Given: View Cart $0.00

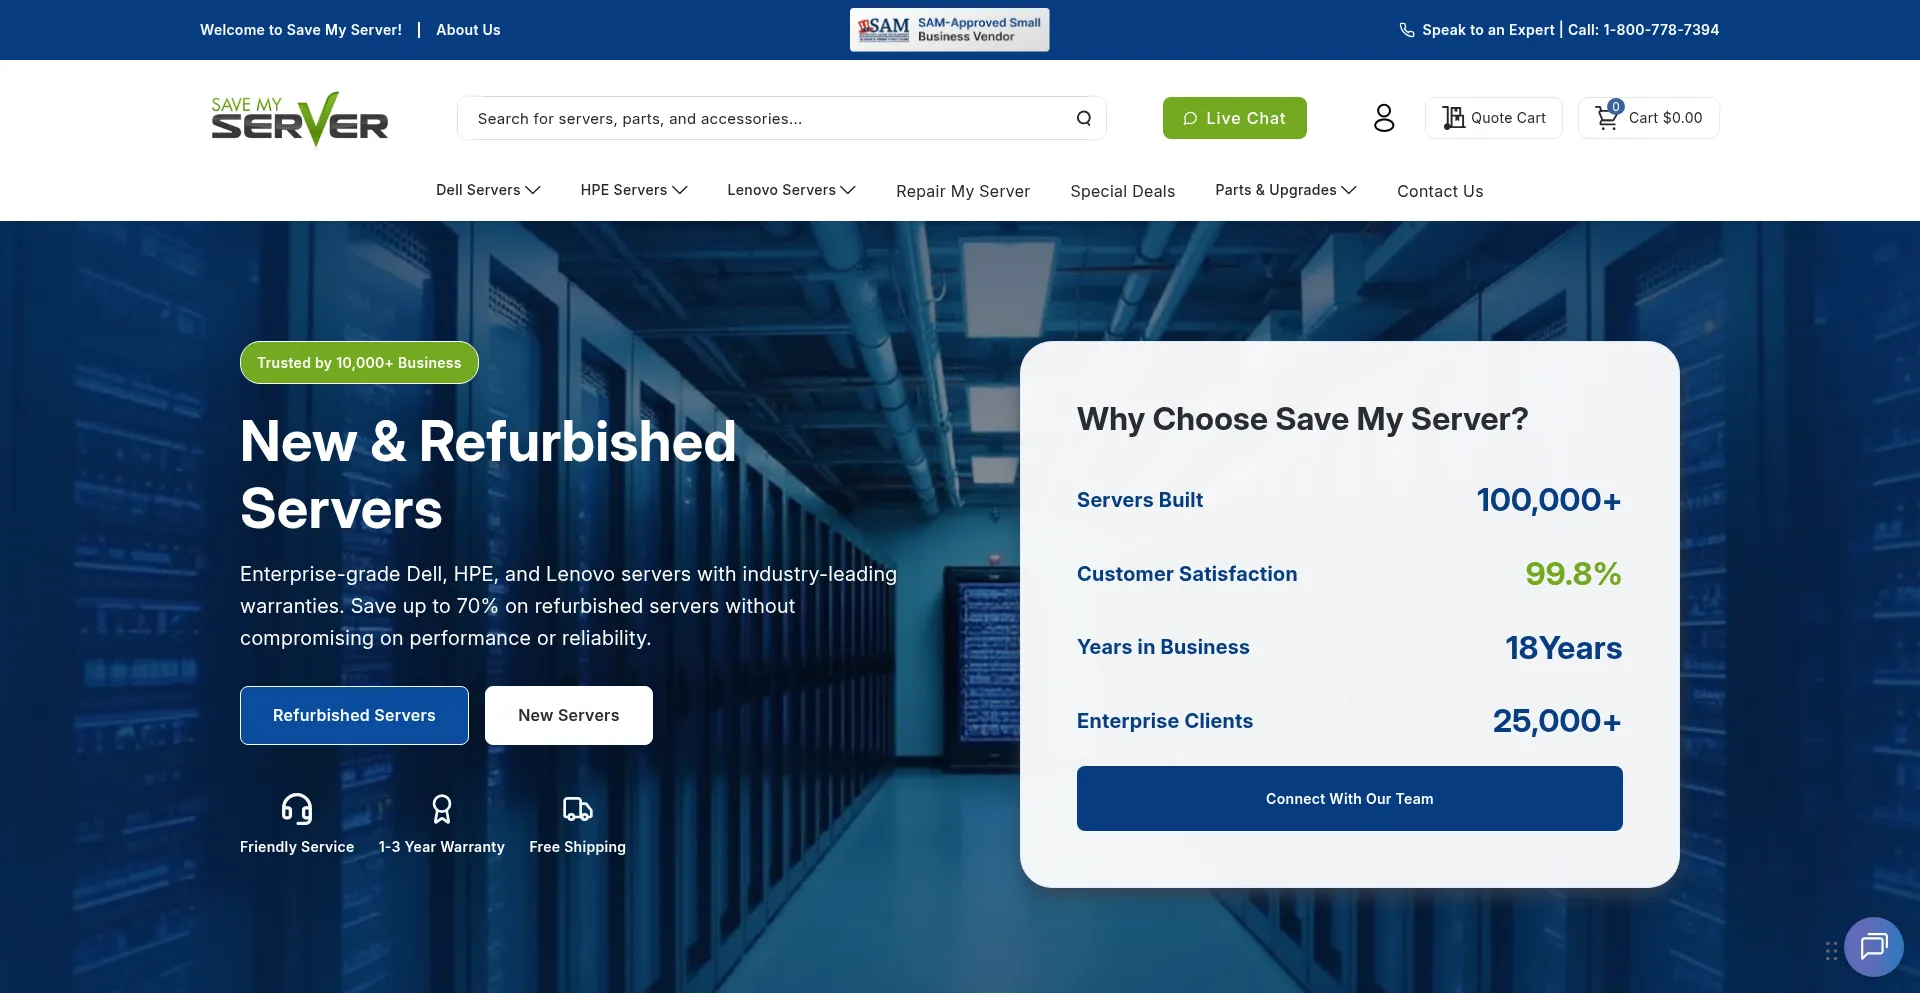Looking at the screenshot, I should coord(1649,118).
